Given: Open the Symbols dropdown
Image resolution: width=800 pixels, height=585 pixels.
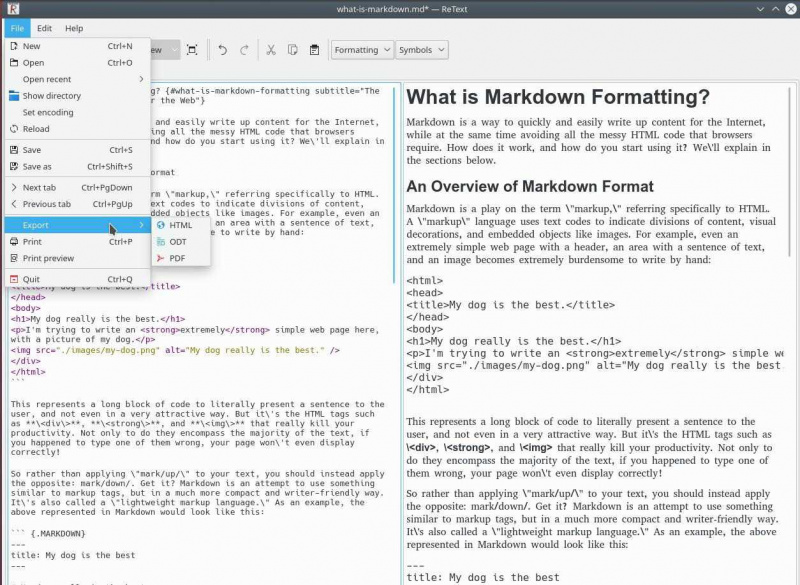Looking at the screenshot, I should 421,50.
